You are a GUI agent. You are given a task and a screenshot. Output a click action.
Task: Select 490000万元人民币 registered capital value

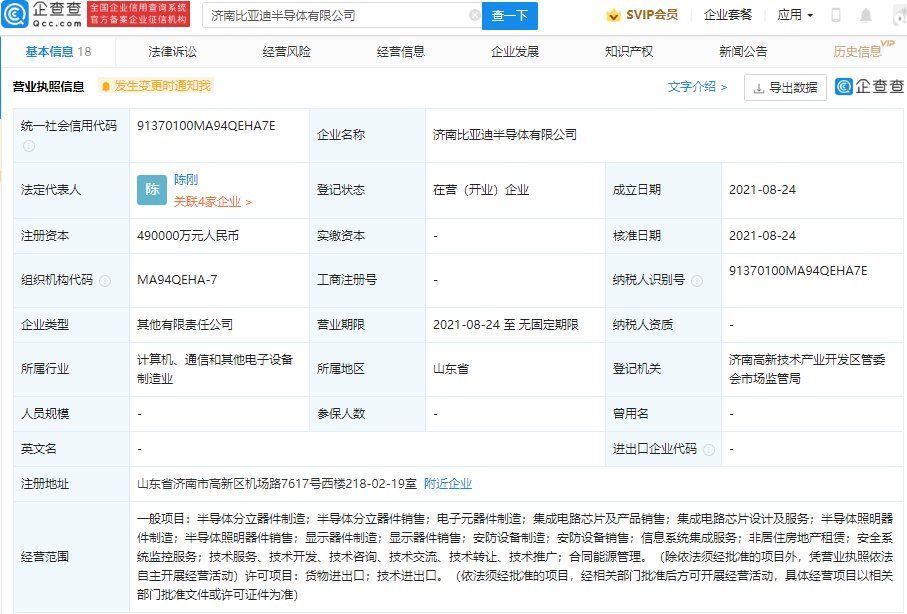click(187, 236)
